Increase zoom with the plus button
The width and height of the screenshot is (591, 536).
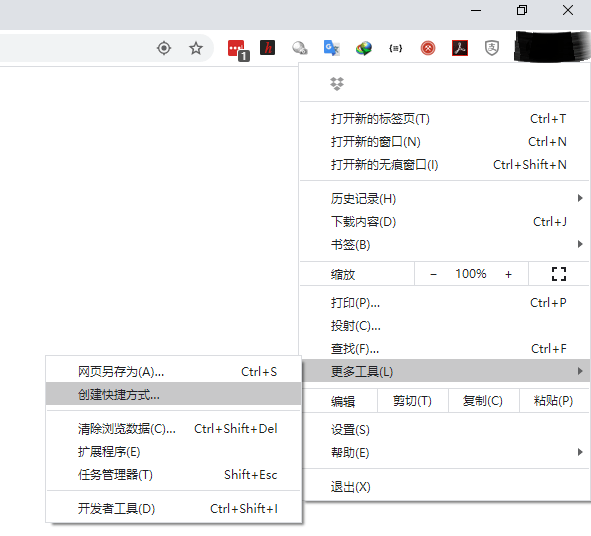pyautogui.click(x=508, y=274)
